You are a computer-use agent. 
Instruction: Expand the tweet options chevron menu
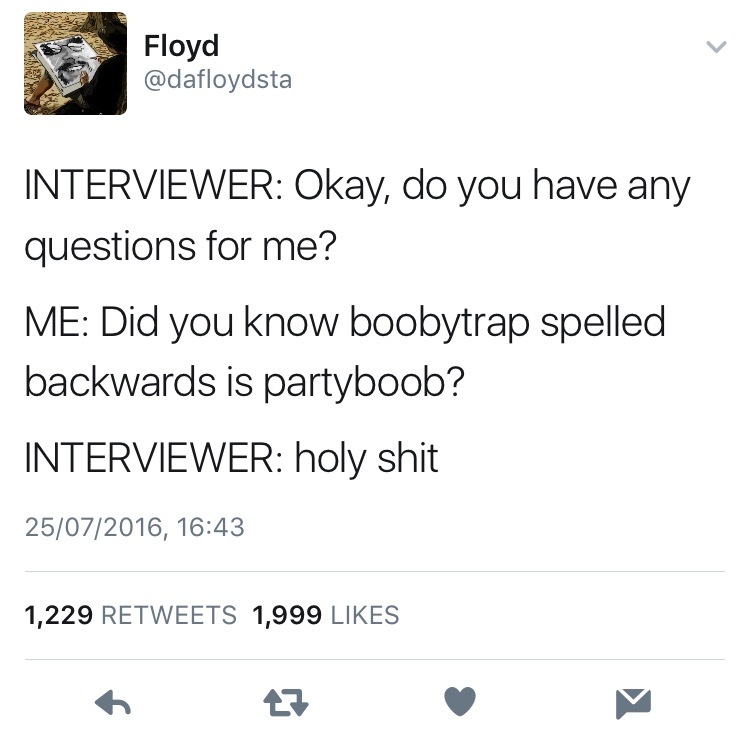click(716, 46)
